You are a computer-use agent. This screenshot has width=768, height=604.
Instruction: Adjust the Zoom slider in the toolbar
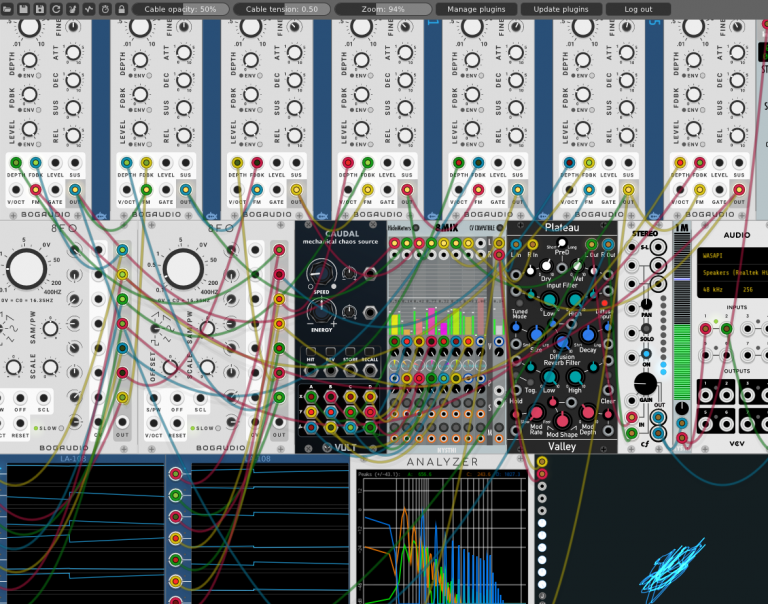click(x=383, y=9)
